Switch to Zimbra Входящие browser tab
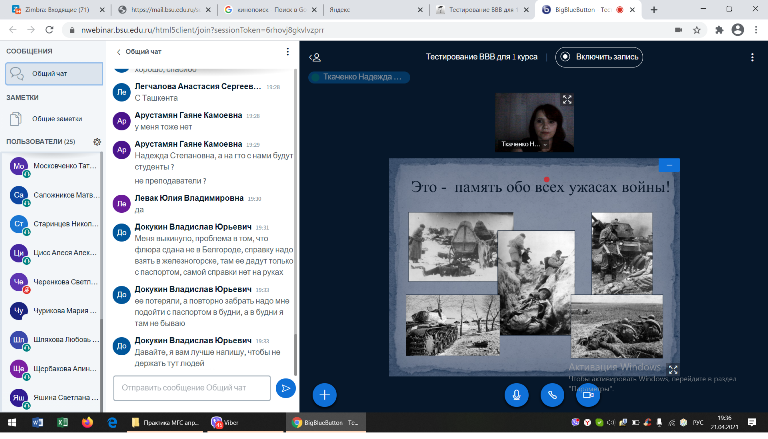This screenshot has width=768, height=439. [x=52, y=8]
